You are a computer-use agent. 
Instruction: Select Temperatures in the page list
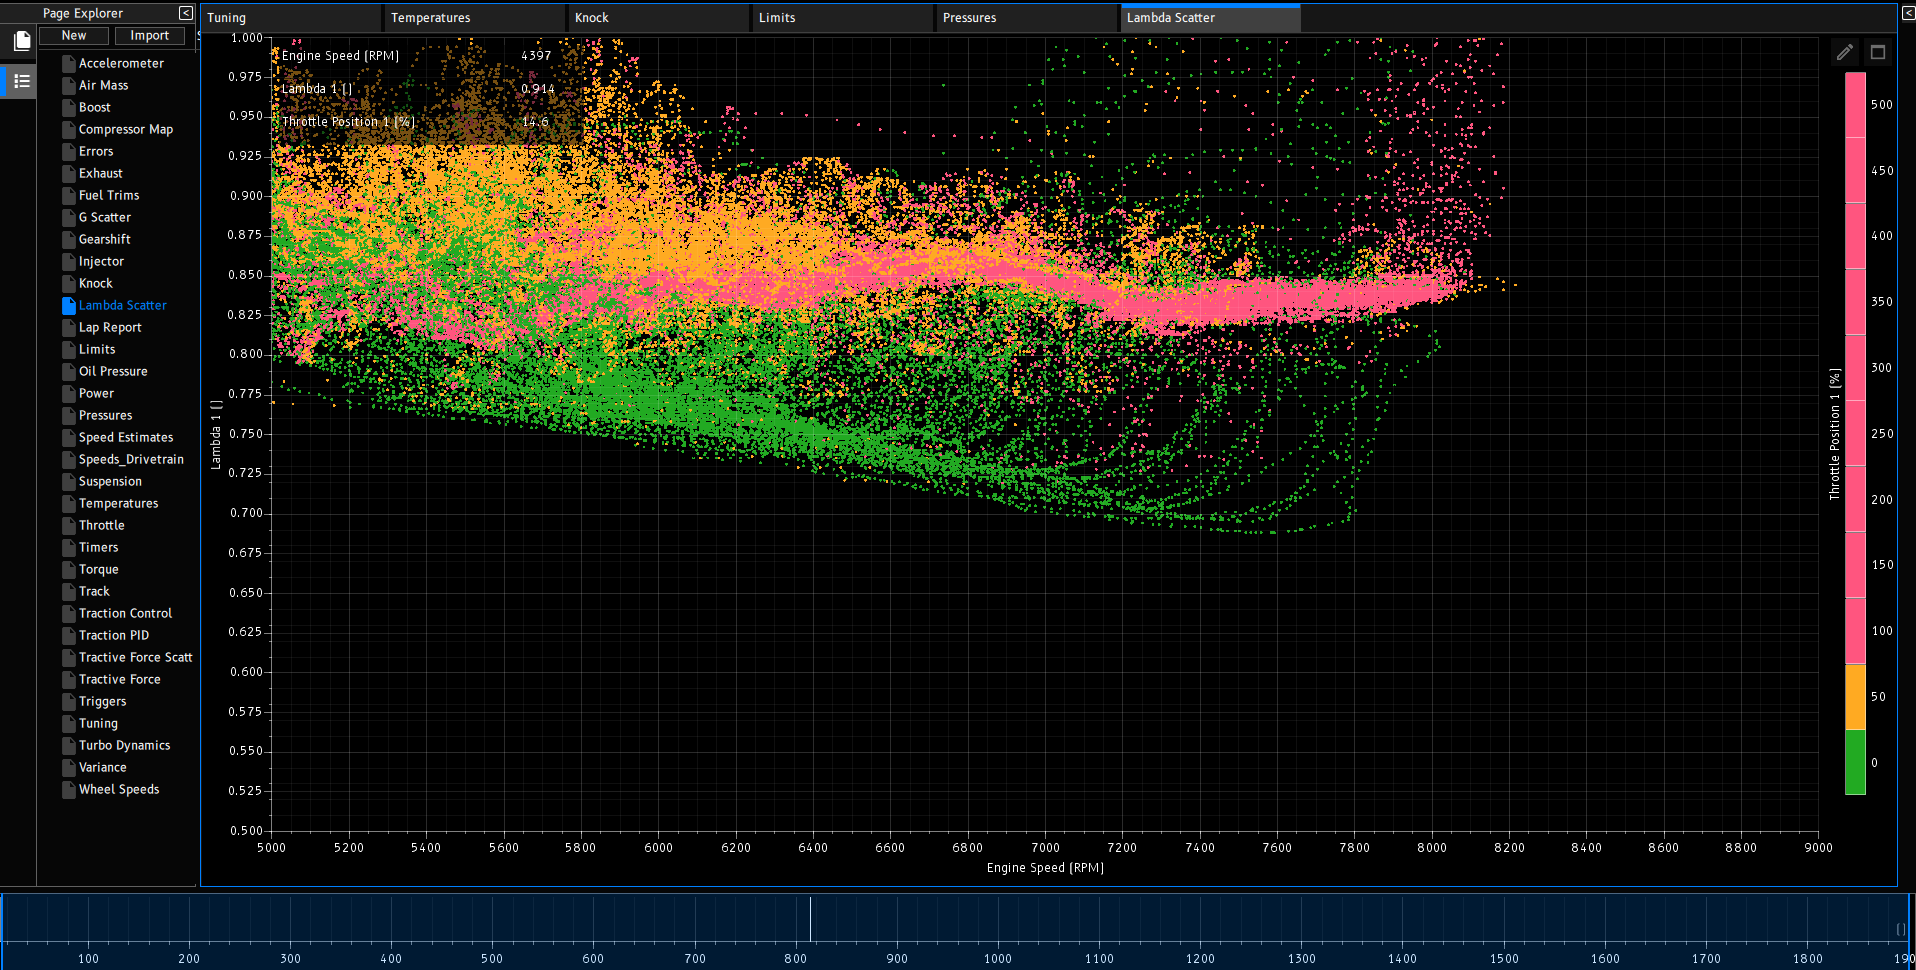pos(118,503)
